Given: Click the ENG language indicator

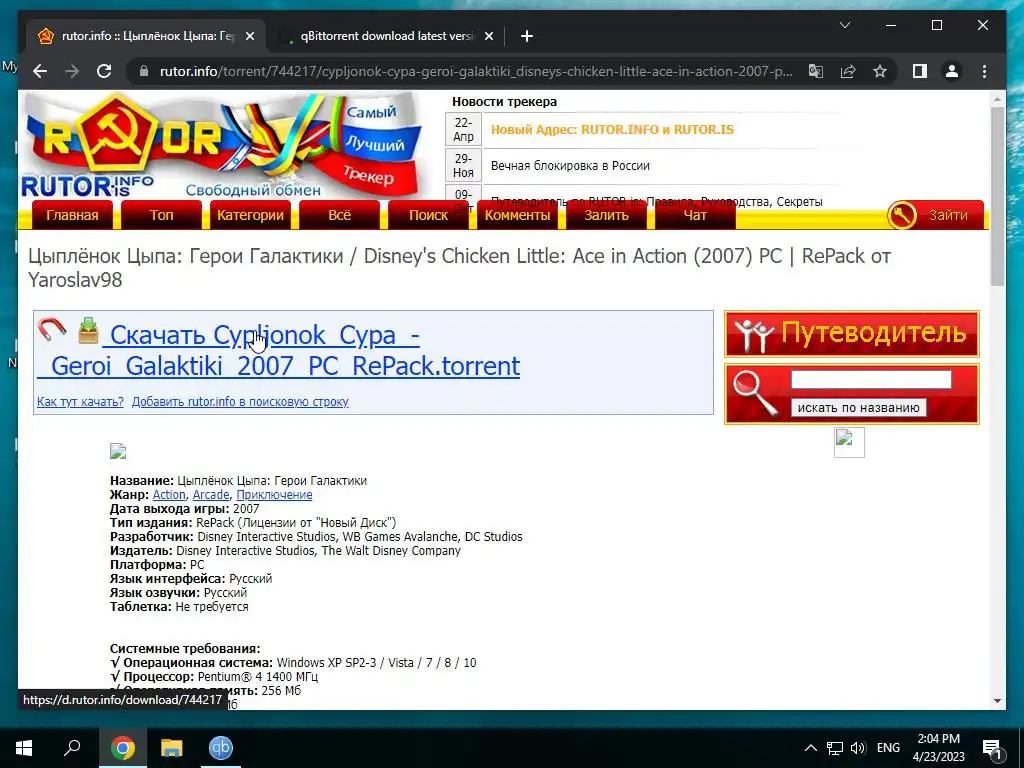Looking at the screenshot, I should coord(888,748).
